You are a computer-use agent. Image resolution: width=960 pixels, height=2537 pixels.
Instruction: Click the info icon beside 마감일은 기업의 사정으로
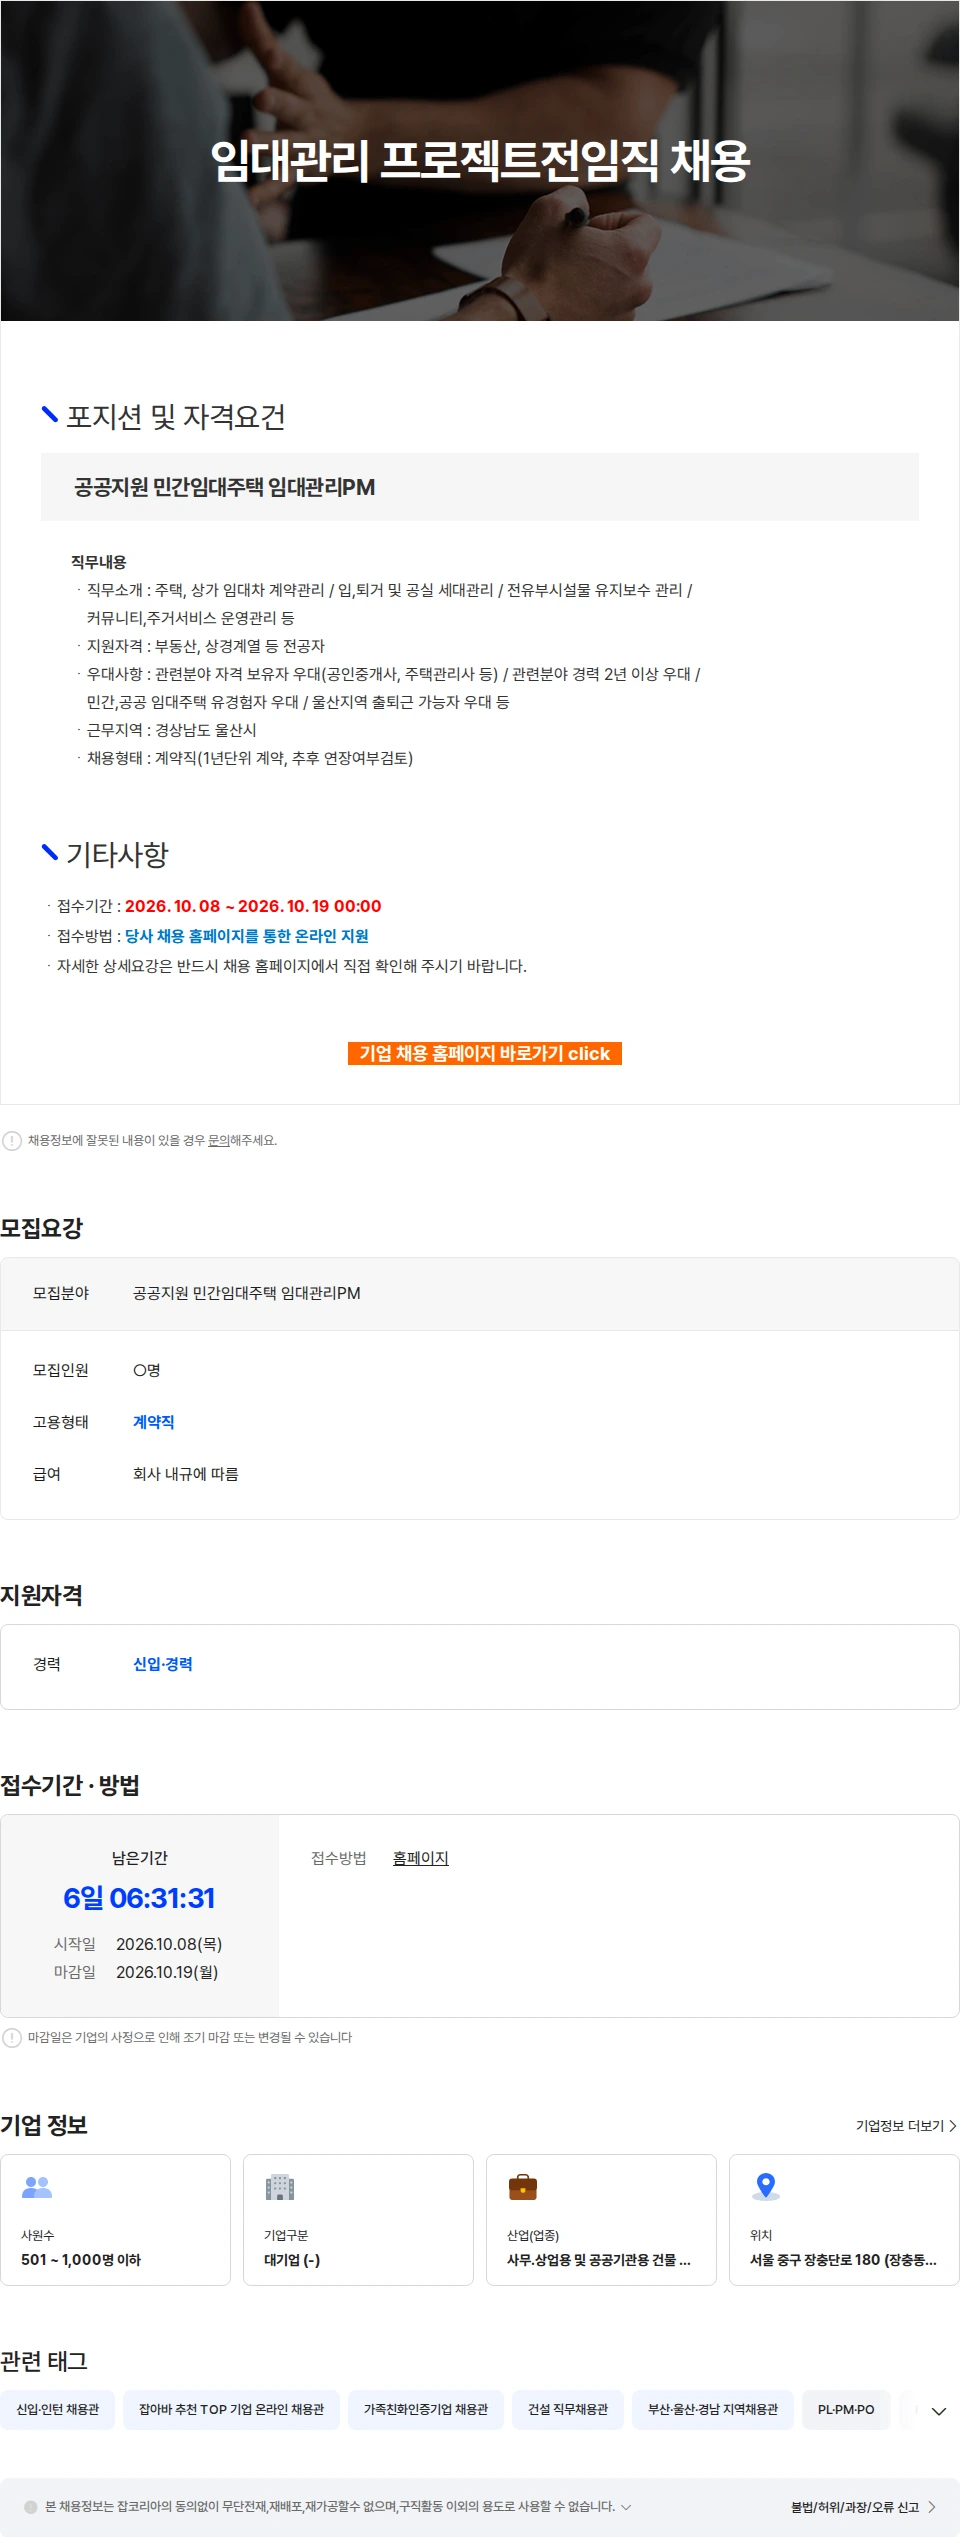coord(12,2038)
